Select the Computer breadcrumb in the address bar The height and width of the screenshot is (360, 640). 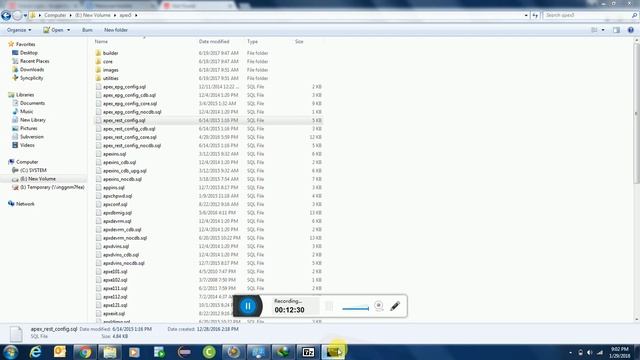click(x=55, y=15)
